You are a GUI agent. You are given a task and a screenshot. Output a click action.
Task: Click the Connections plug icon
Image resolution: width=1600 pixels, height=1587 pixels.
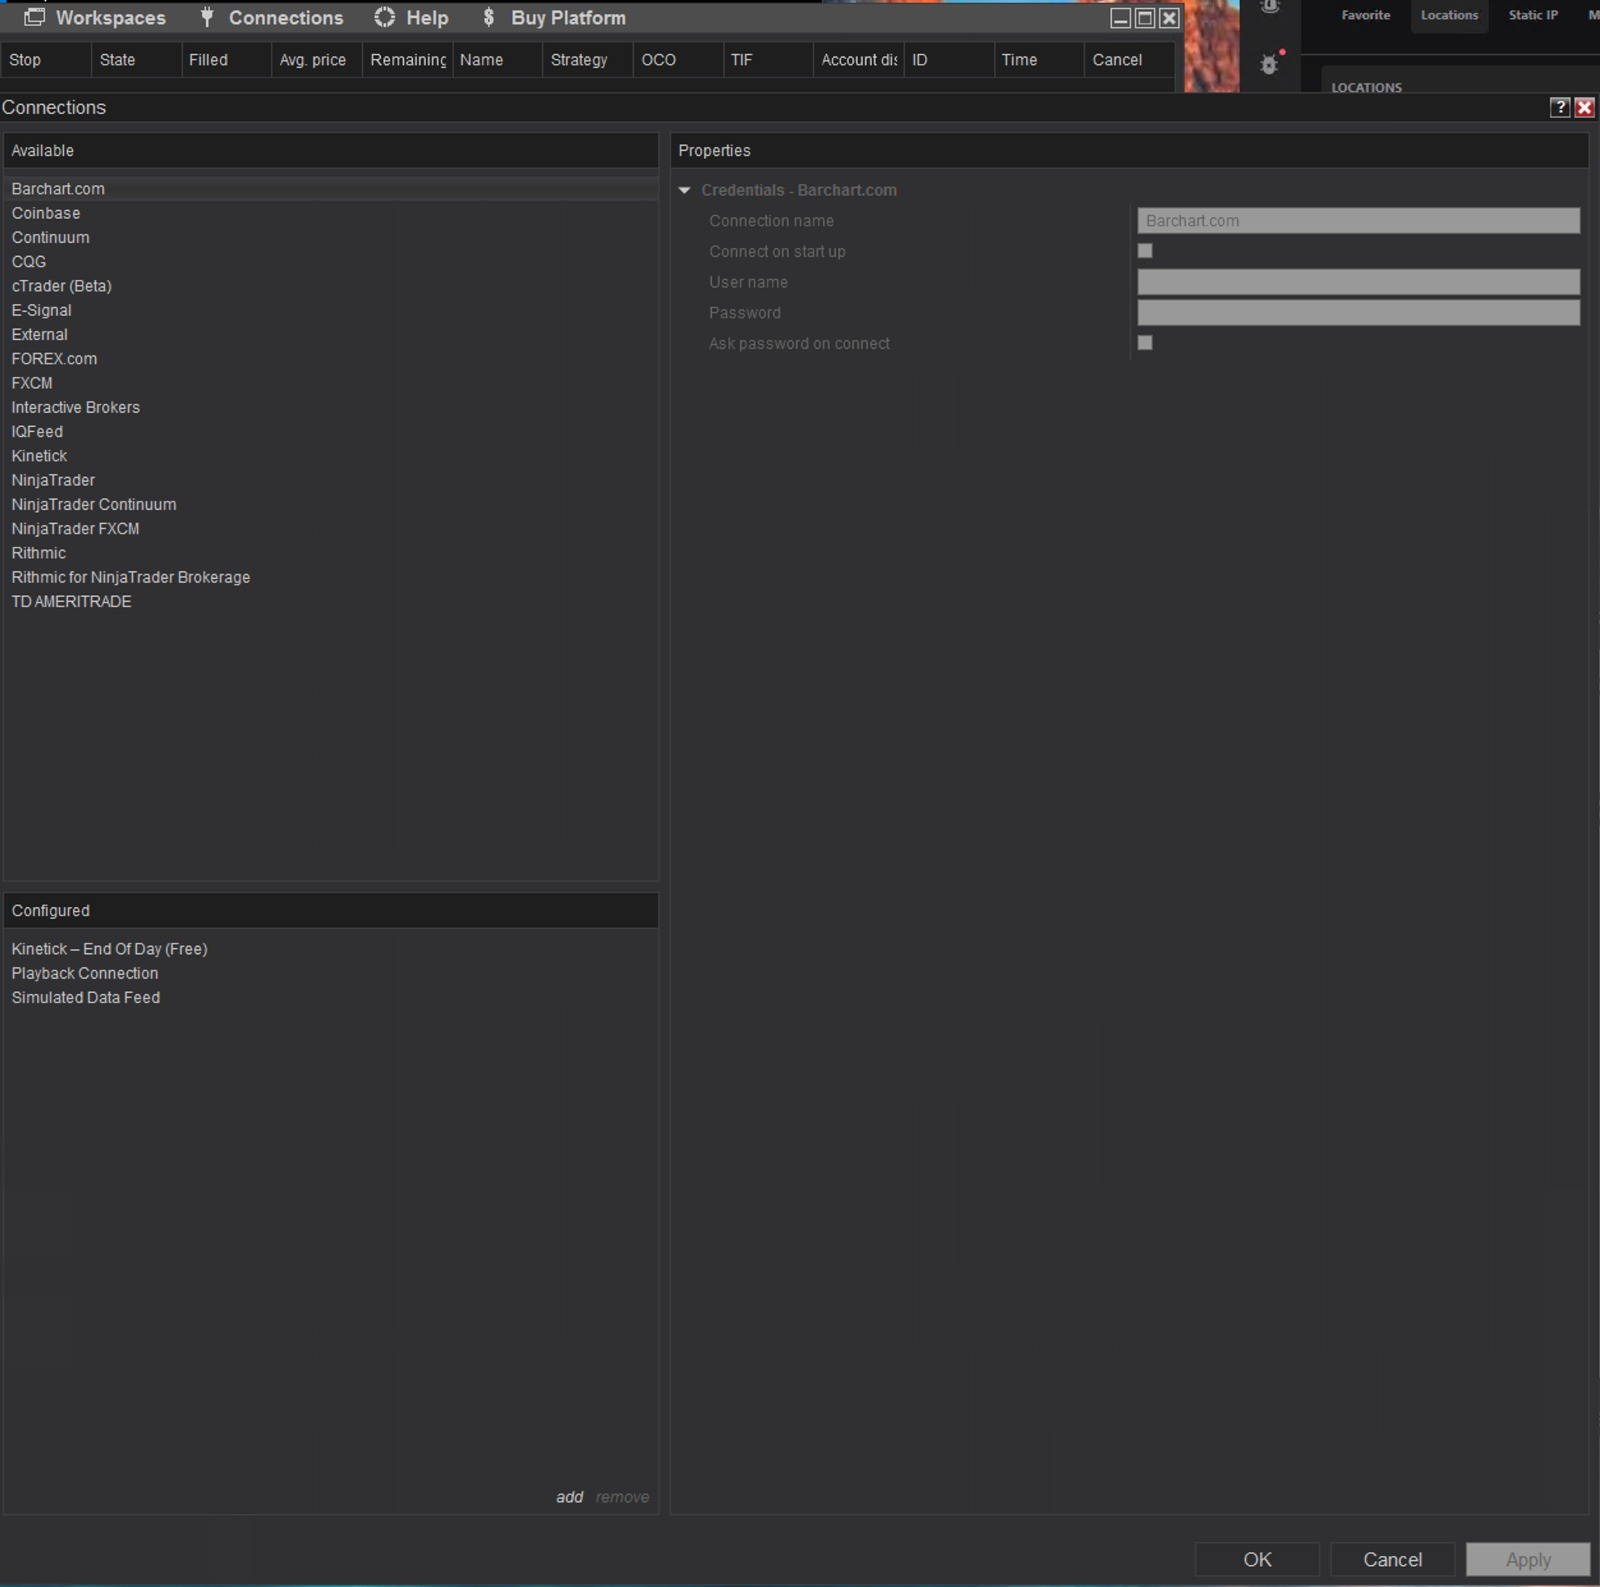pos(207,17)
